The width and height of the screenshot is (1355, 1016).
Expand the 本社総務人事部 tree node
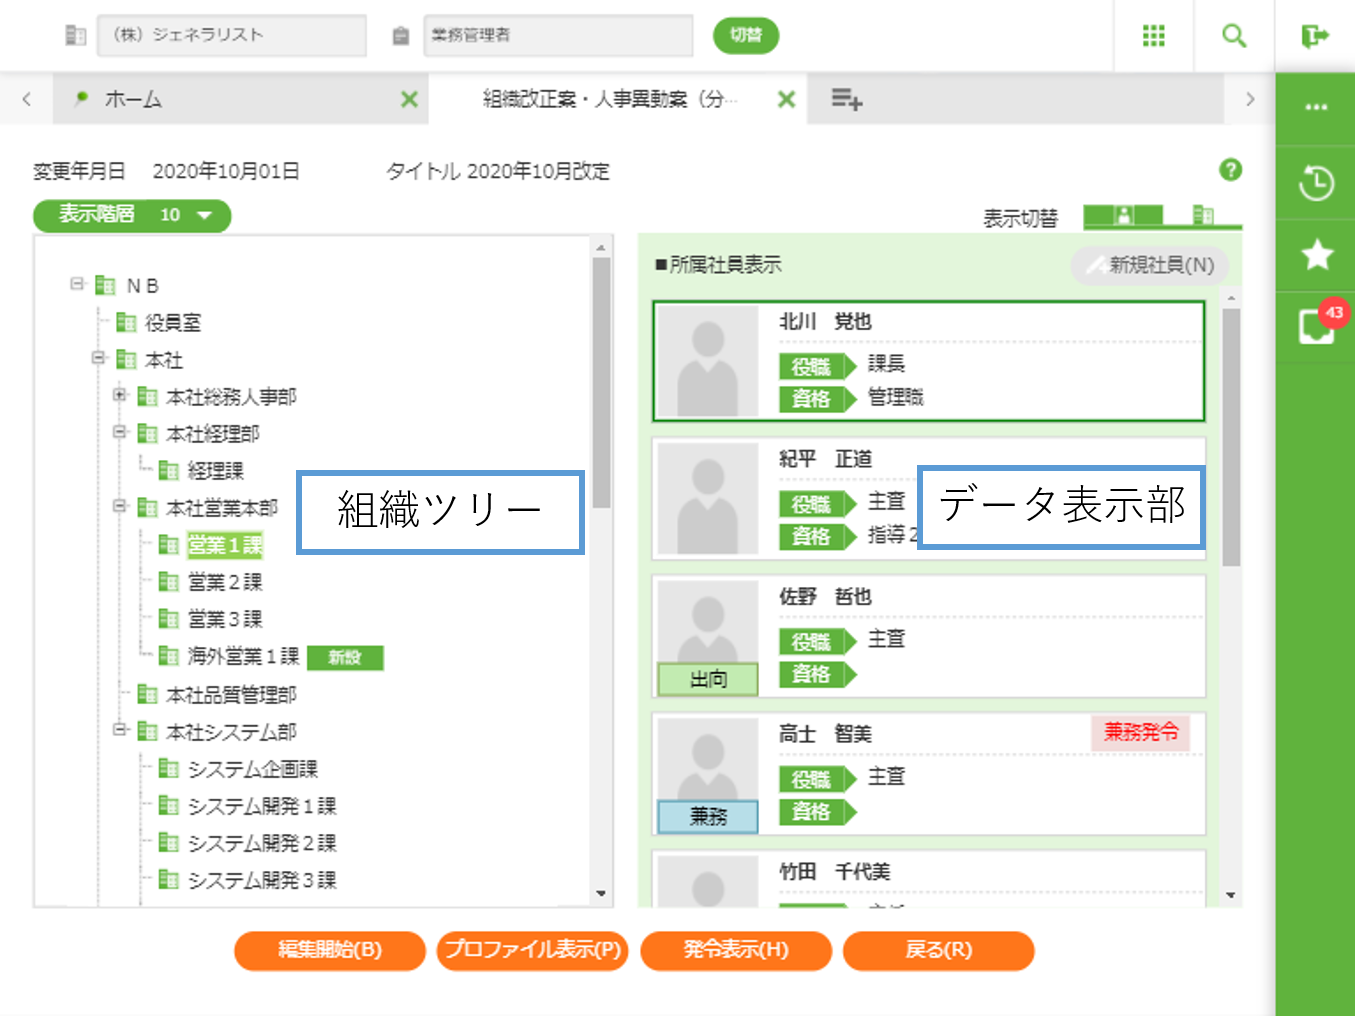tap(120, 396)
